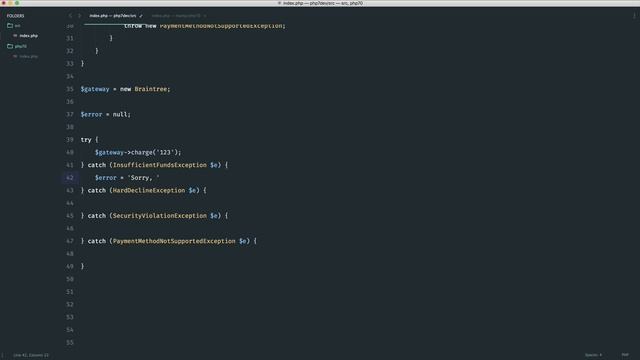This screenshot has height=360, width=640.
Task: Click the $gateway->charge('123') line
Action: 138,152
